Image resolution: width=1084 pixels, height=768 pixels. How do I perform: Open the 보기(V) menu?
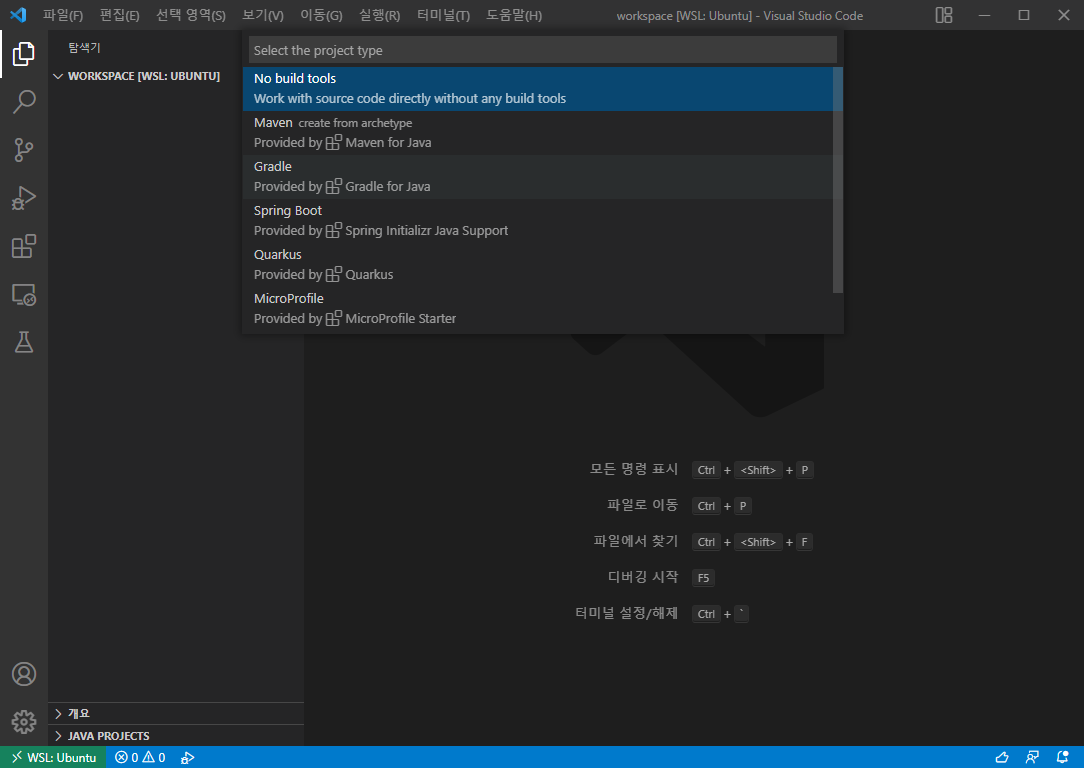[263, 15]
